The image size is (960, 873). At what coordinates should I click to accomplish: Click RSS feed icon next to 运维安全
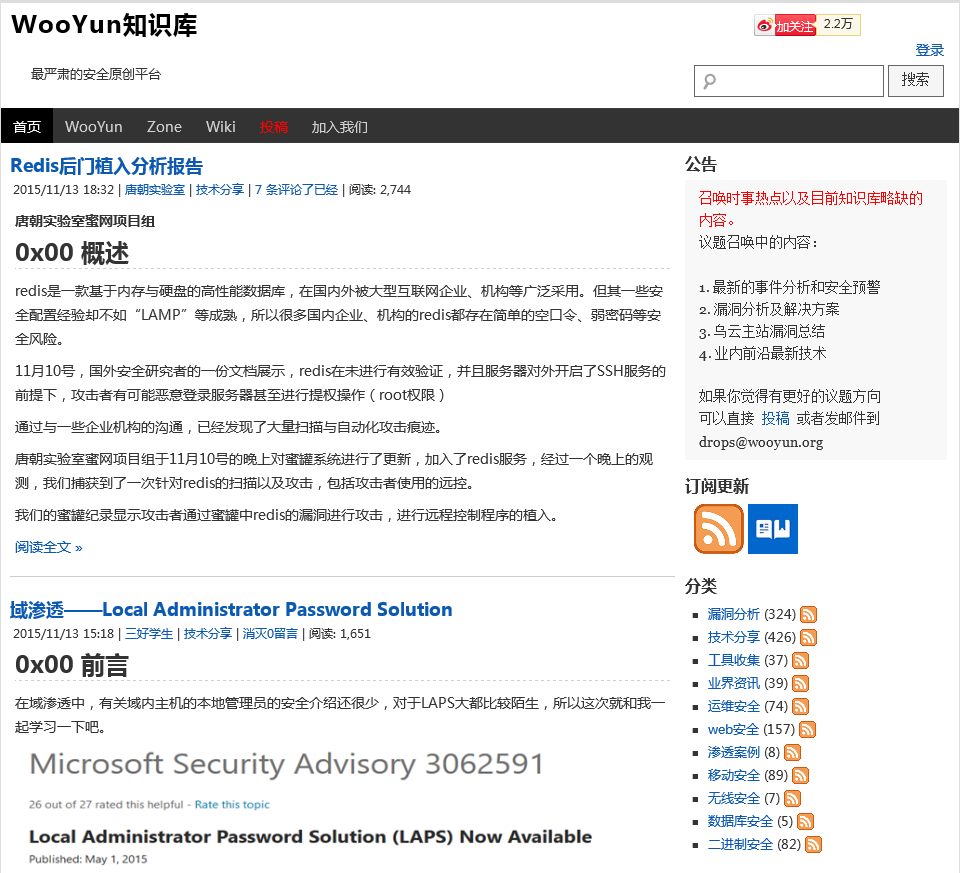click(x=800, y=706)
